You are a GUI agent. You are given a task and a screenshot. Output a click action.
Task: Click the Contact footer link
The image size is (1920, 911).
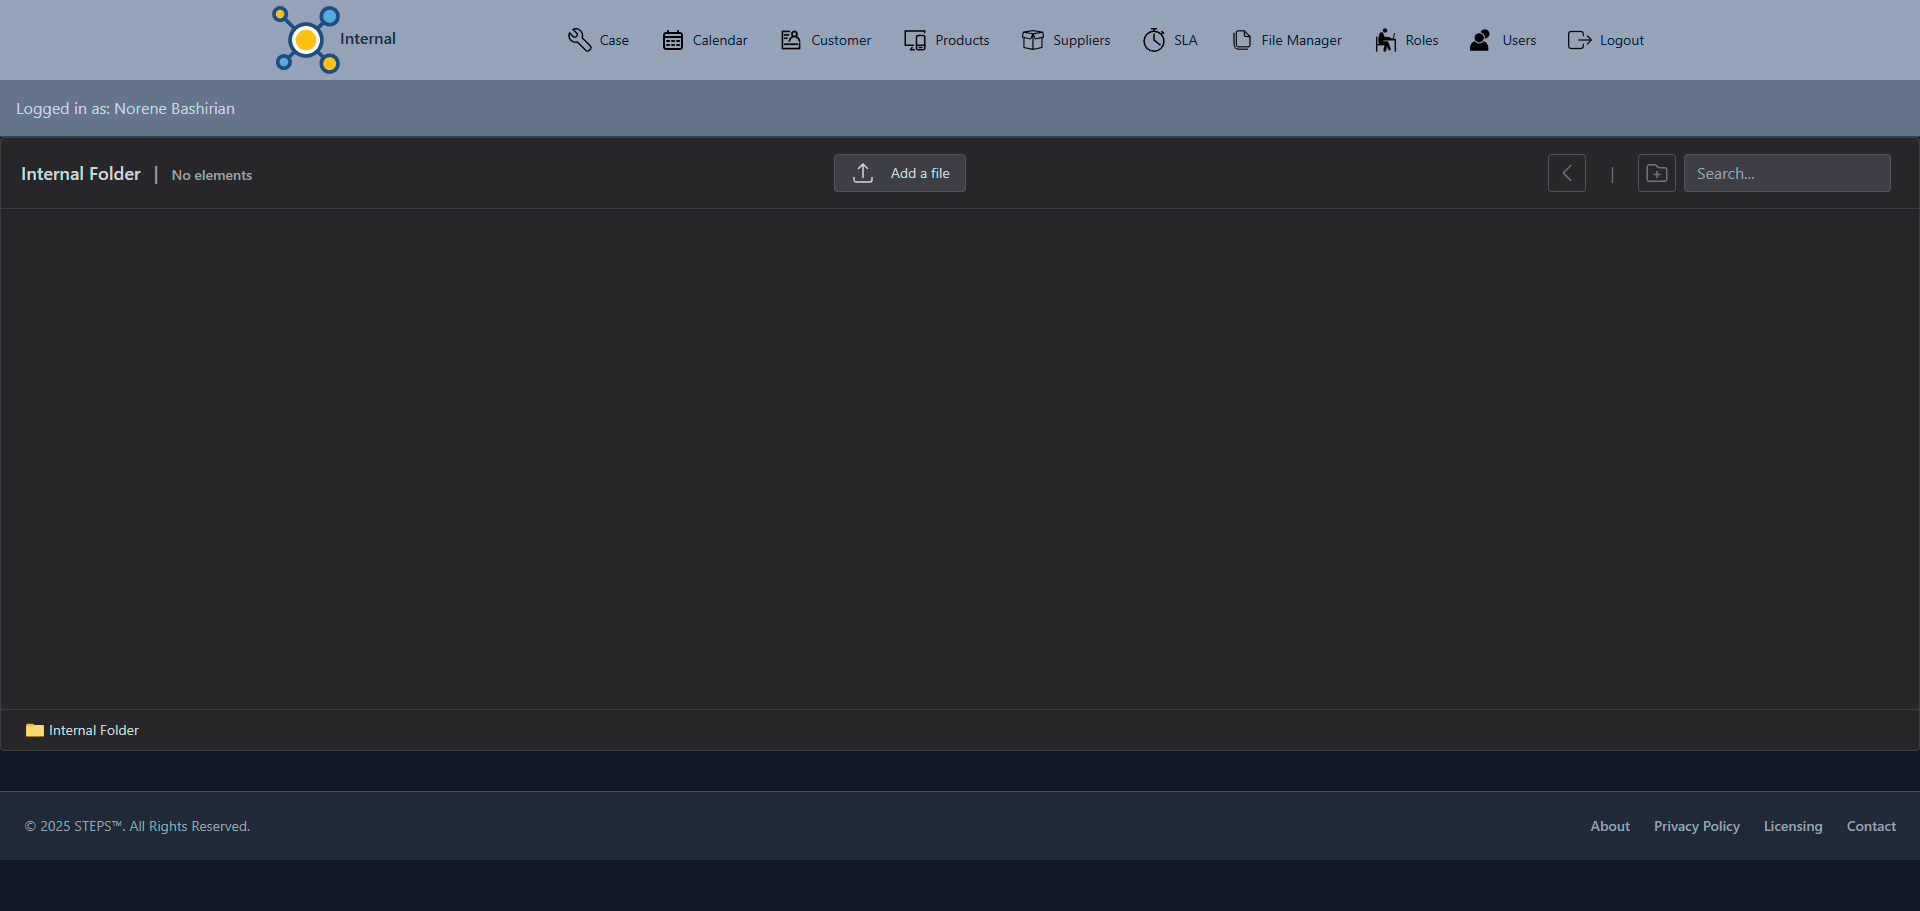point(1871,826)
